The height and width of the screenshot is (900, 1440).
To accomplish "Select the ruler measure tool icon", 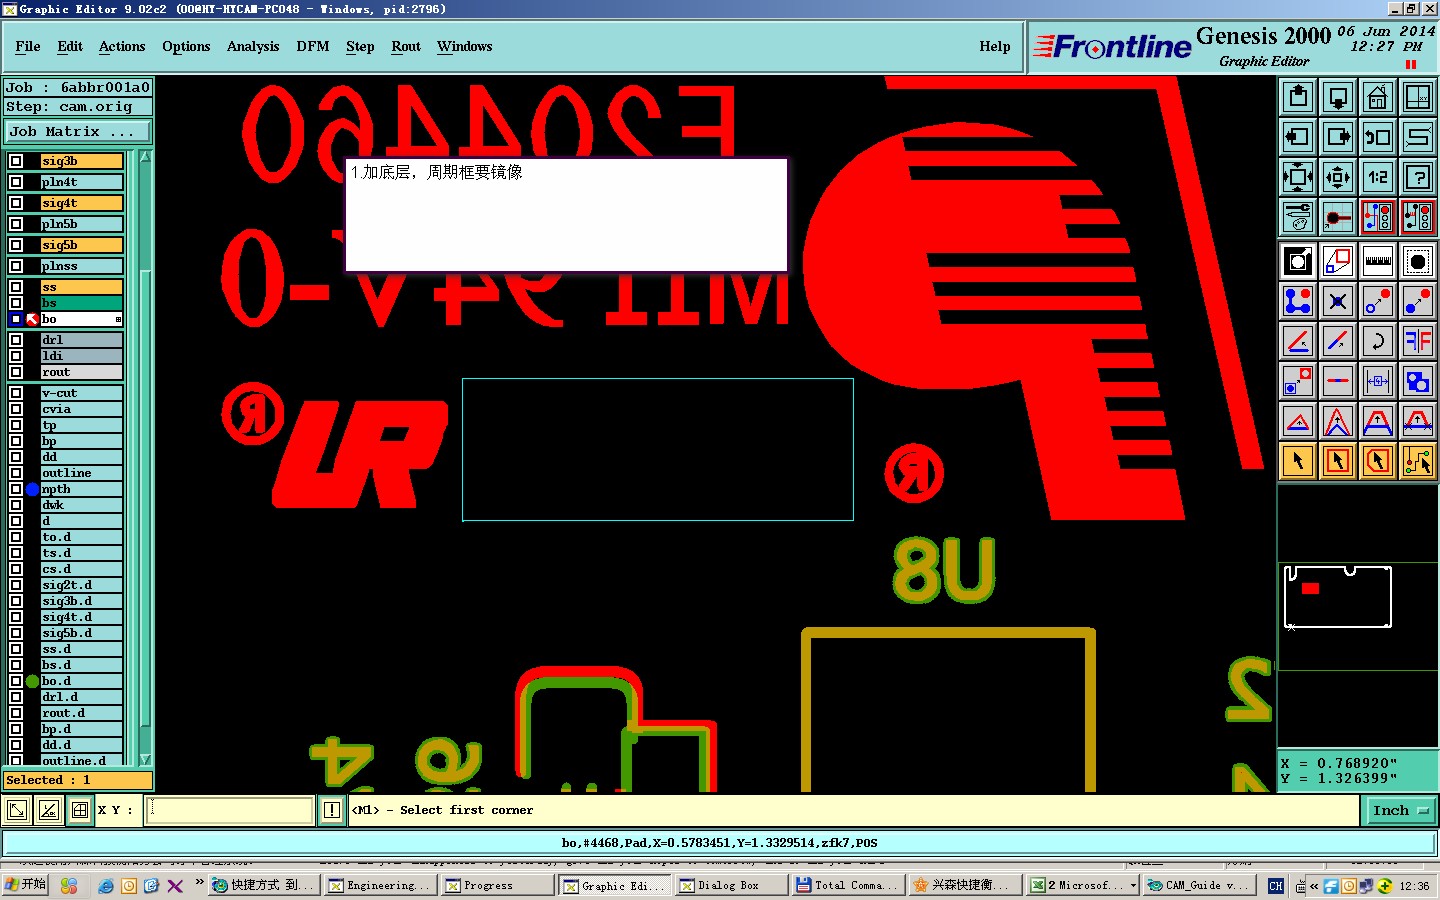I will point(1378,262).
